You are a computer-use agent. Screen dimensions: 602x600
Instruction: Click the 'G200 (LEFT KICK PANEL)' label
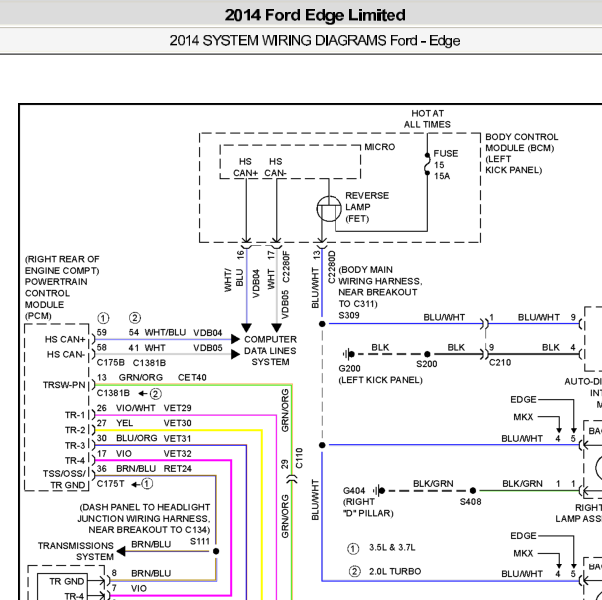[x=380, y=374]
